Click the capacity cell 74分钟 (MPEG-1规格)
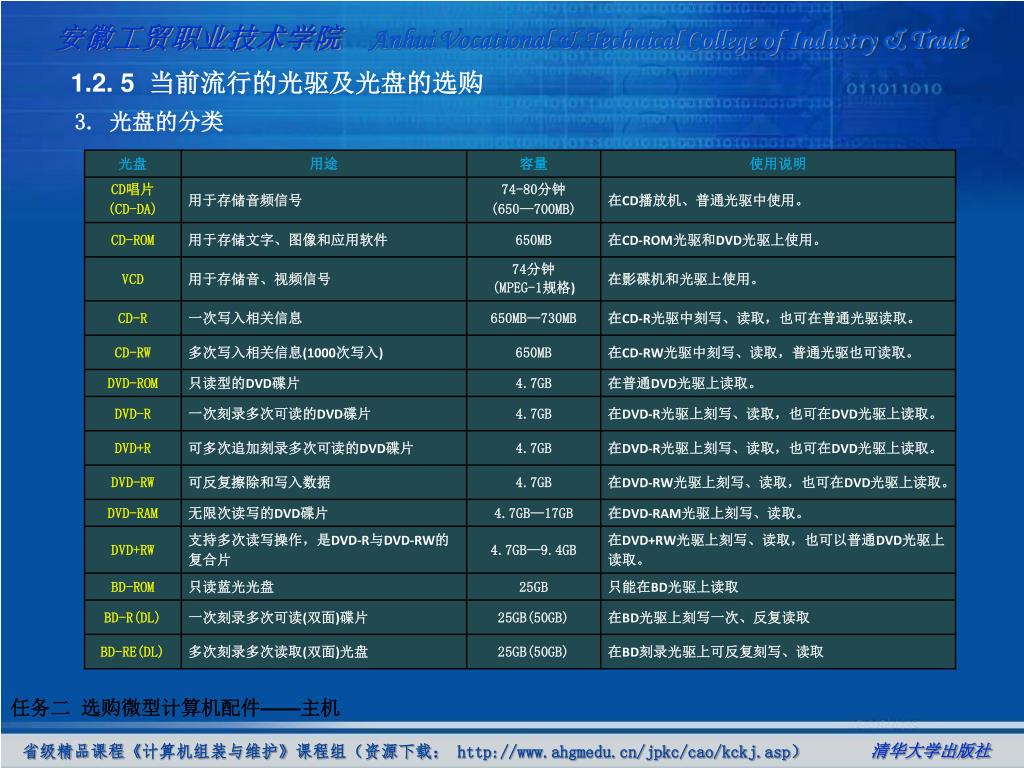 pos(533,279)
